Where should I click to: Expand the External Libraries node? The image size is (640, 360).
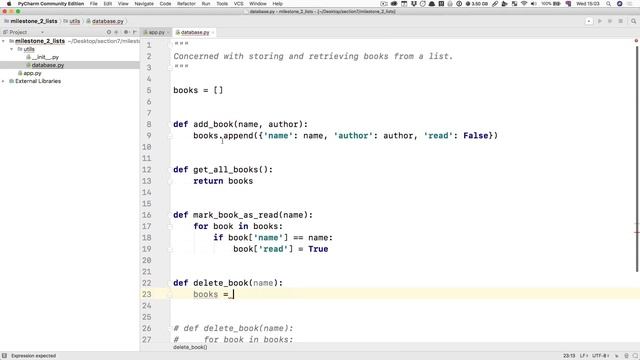tap(3, 81)
